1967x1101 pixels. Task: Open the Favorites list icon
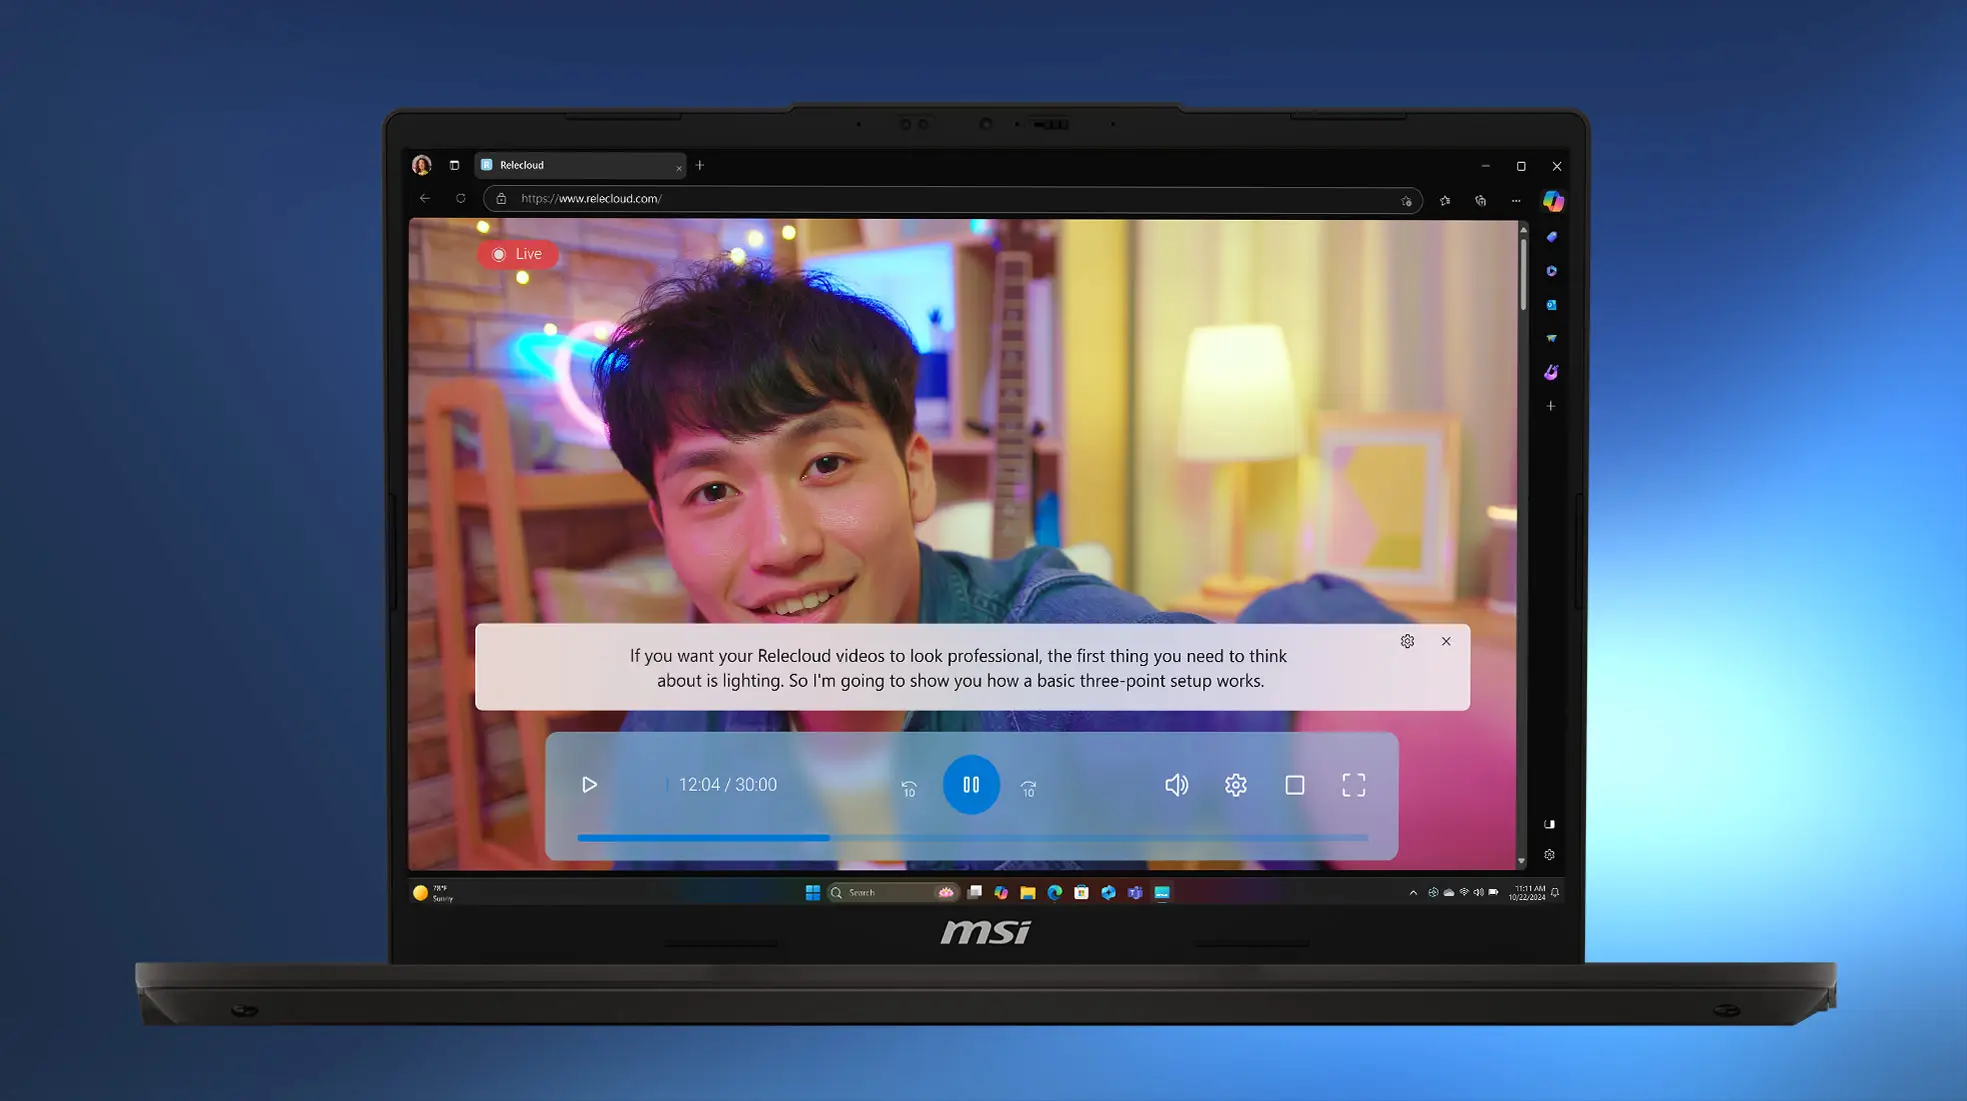point(1444,200)
